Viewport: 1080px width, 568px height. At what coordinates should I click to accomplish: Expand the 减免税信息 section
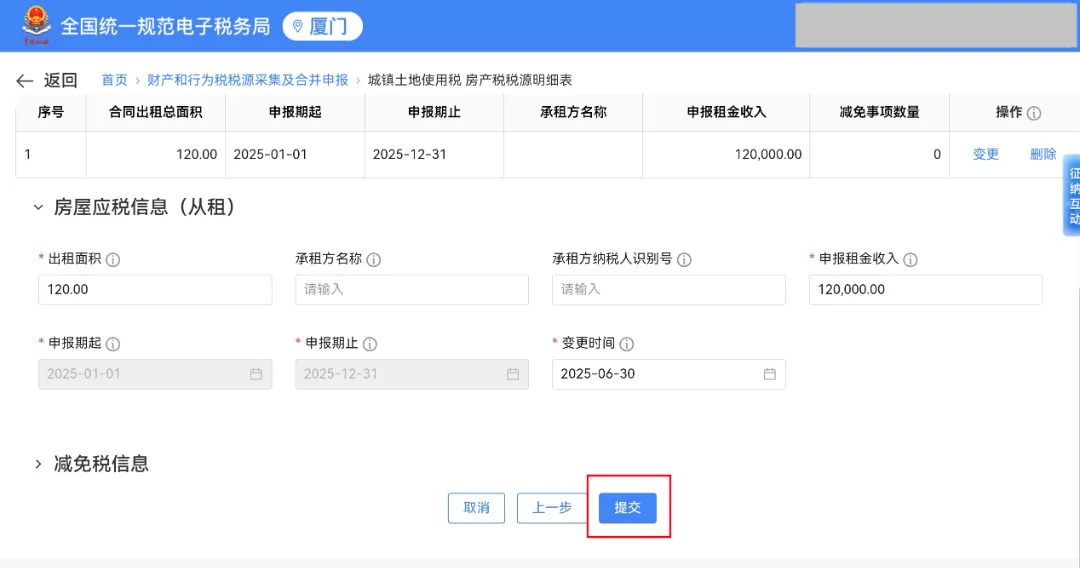[38, 464]
